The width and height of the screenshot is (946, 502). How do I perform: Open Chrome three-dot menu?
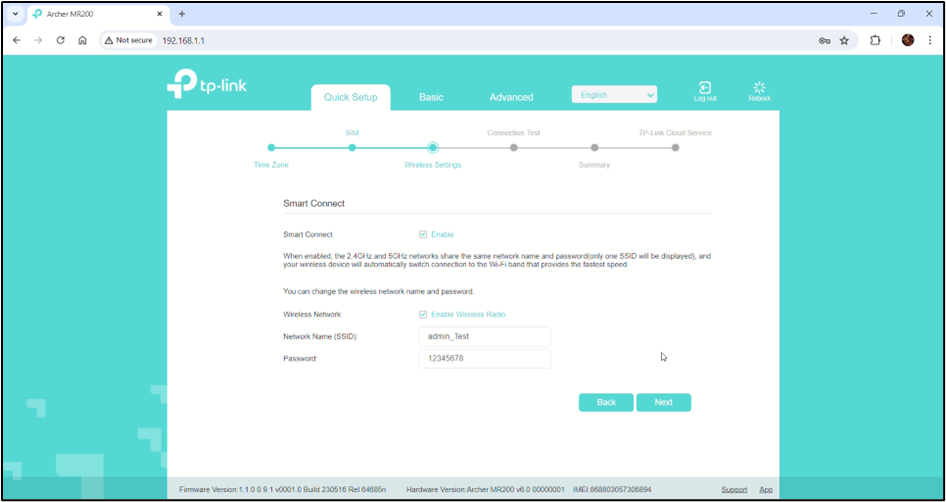(x=930, y=40)
